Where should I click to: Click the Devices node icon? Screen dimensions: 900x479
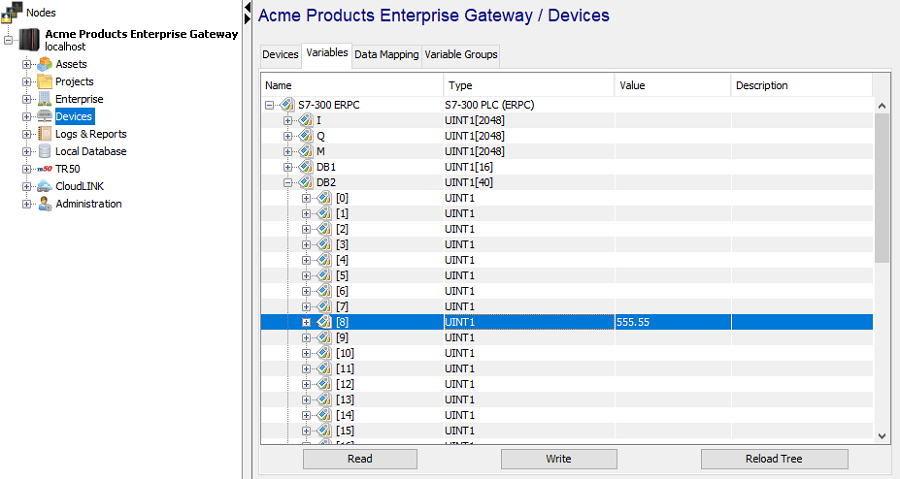point(45,116)
